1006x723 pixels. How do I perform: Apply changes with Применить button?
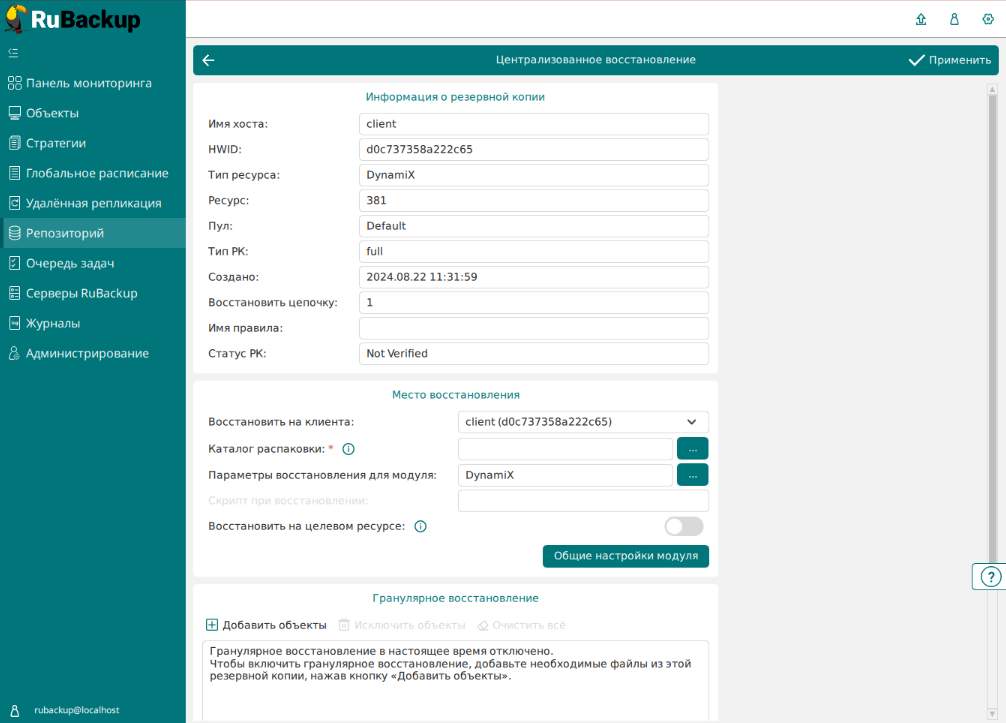949,60
